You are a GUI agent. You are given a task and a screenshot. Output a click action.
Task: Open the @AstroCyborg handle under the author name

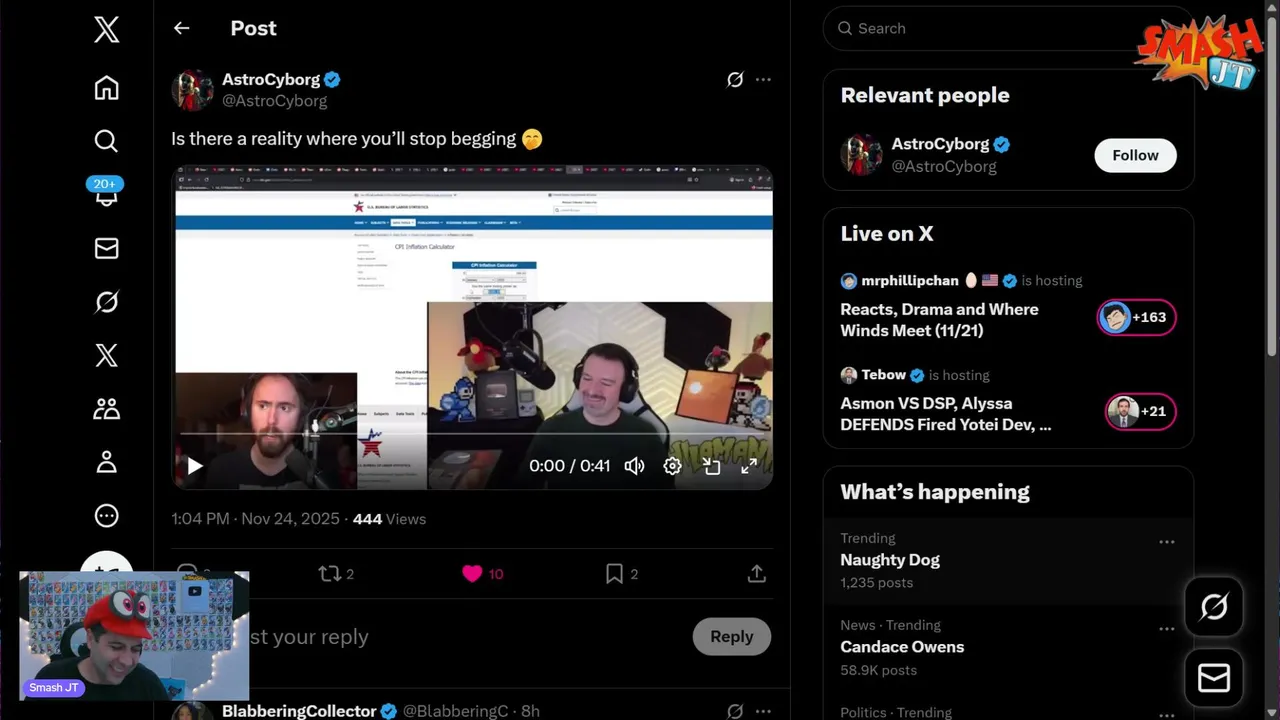click(x=274, y=101)
